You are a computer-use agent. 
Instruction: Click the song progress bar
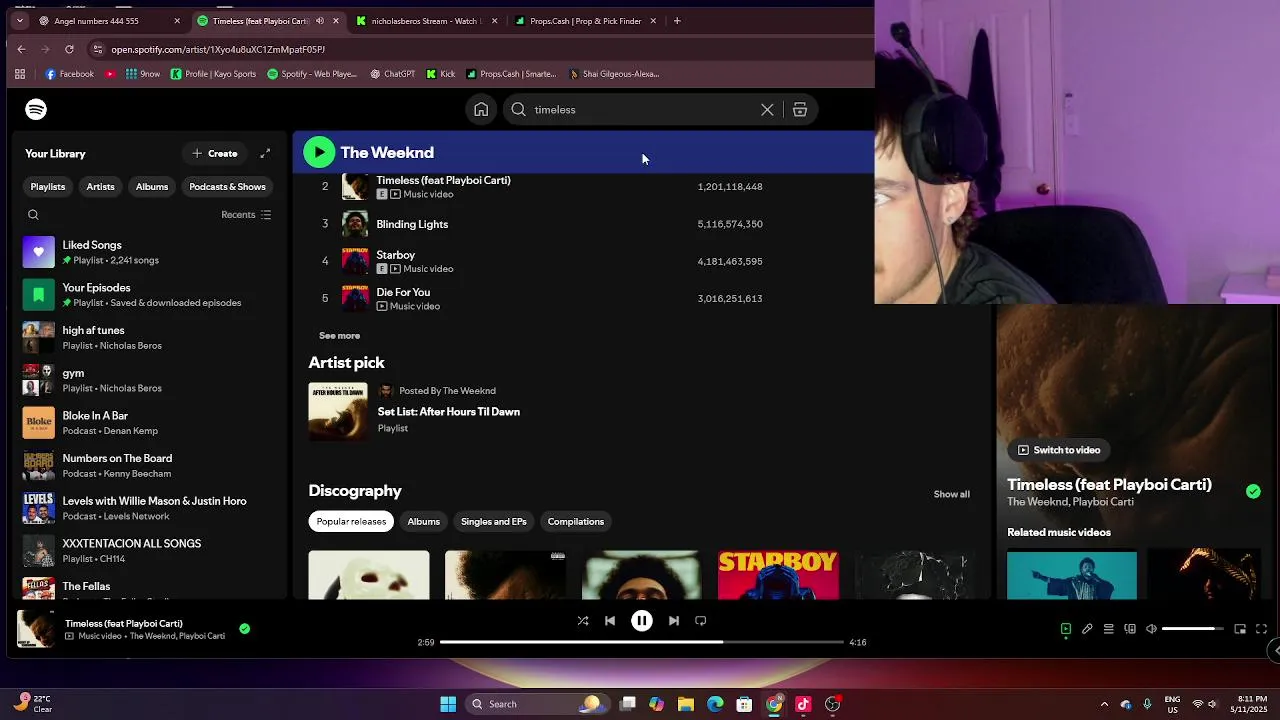pyautogui.click(x=642, y=642)
